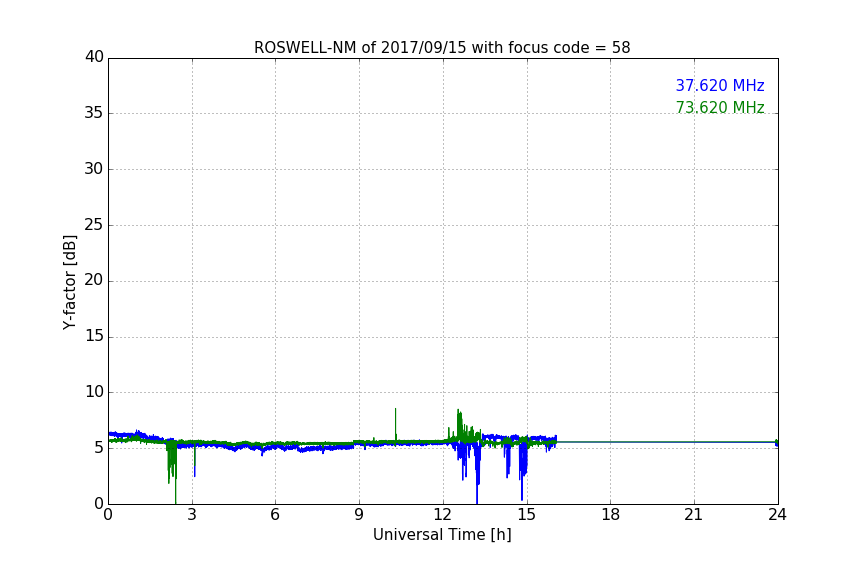Click the y-axis tick label '5'
The height and width of the screenshot is (576, 864).
[99, 448]
